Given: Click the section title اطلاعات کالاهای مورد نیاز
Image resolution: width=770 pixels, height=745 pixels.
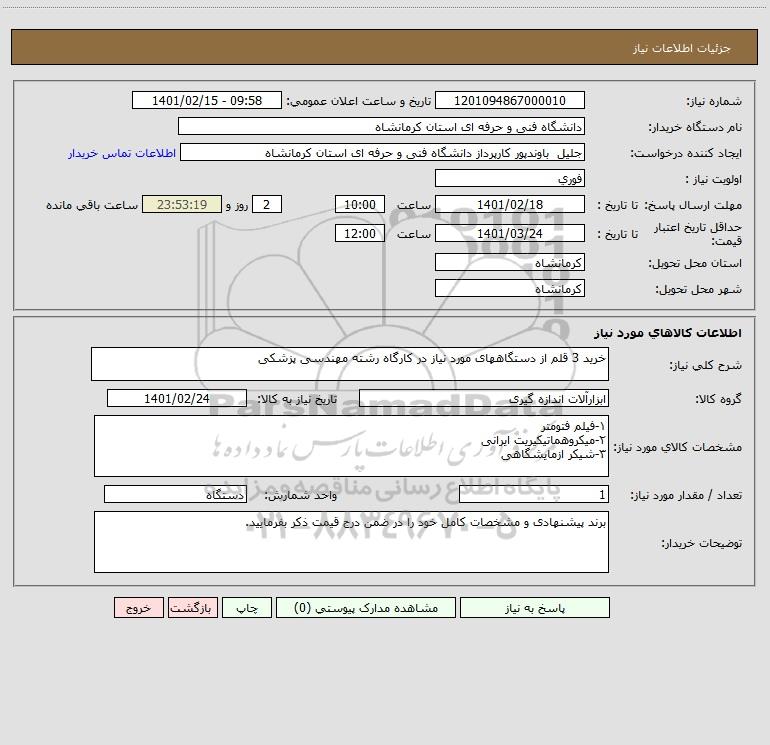Looking at the screenshot, I should click(668, 333).
